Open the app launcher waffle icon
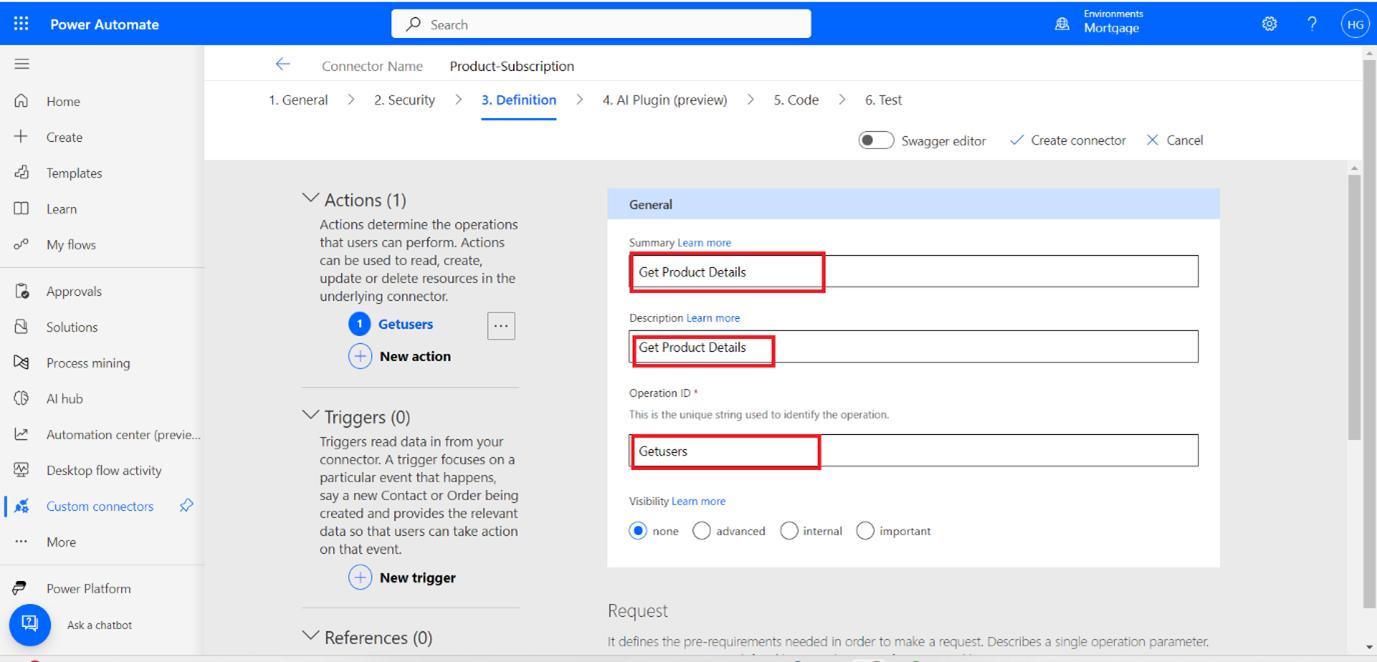This screenshot has height=662, width=1377. [x=21, y=24]
